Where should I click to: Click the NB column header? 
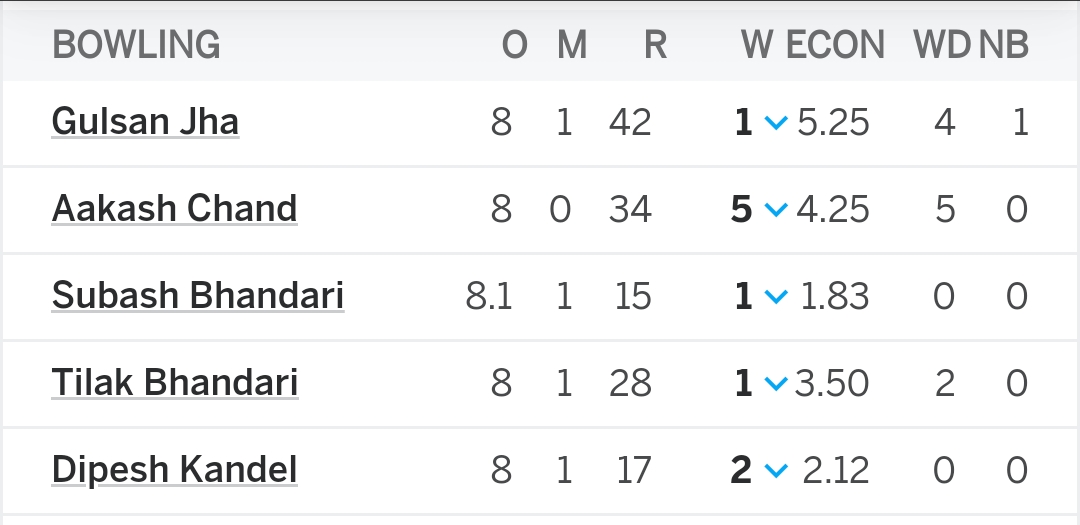pos(1004,45)
